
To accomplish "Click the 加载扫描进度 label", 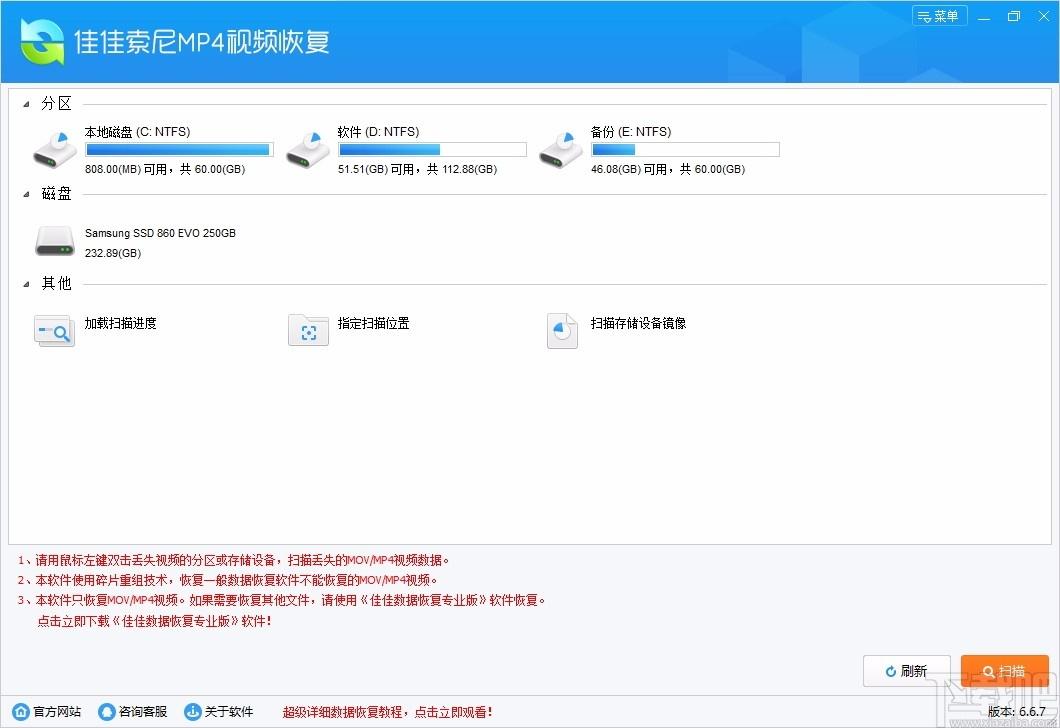I will tap(120, 323).
